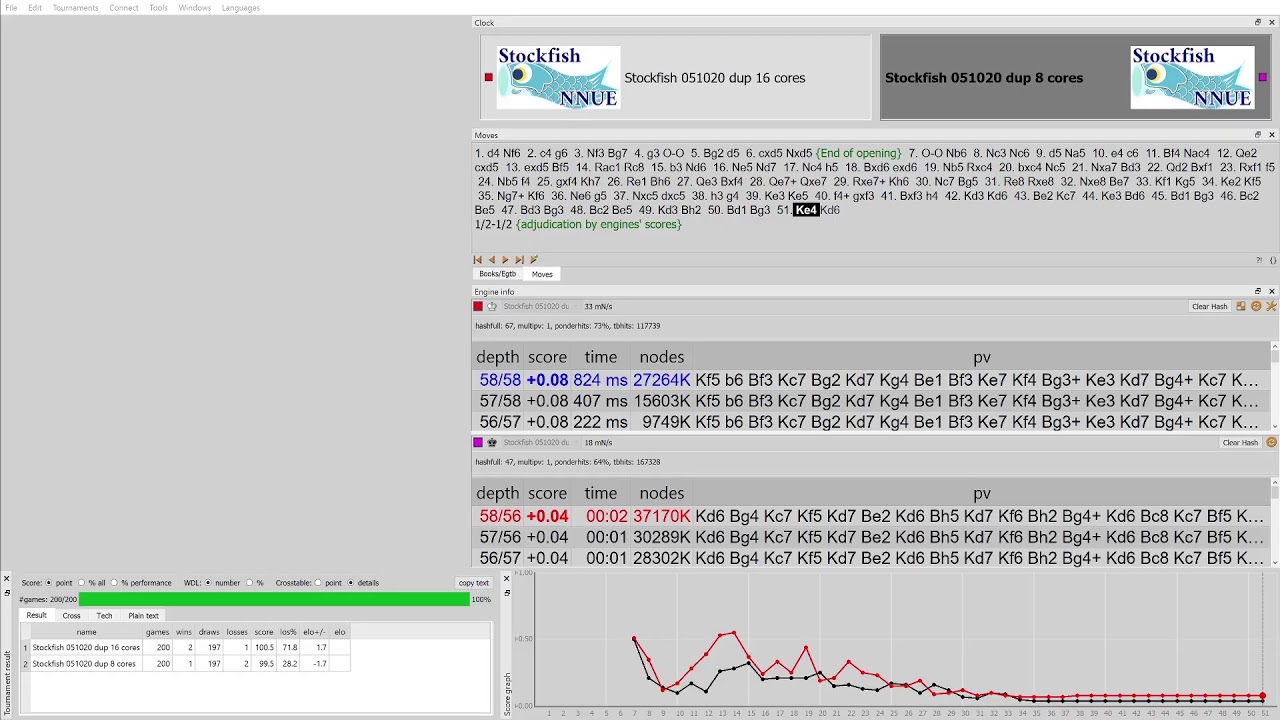Click the green tournament progress bar

coord(274,599)
